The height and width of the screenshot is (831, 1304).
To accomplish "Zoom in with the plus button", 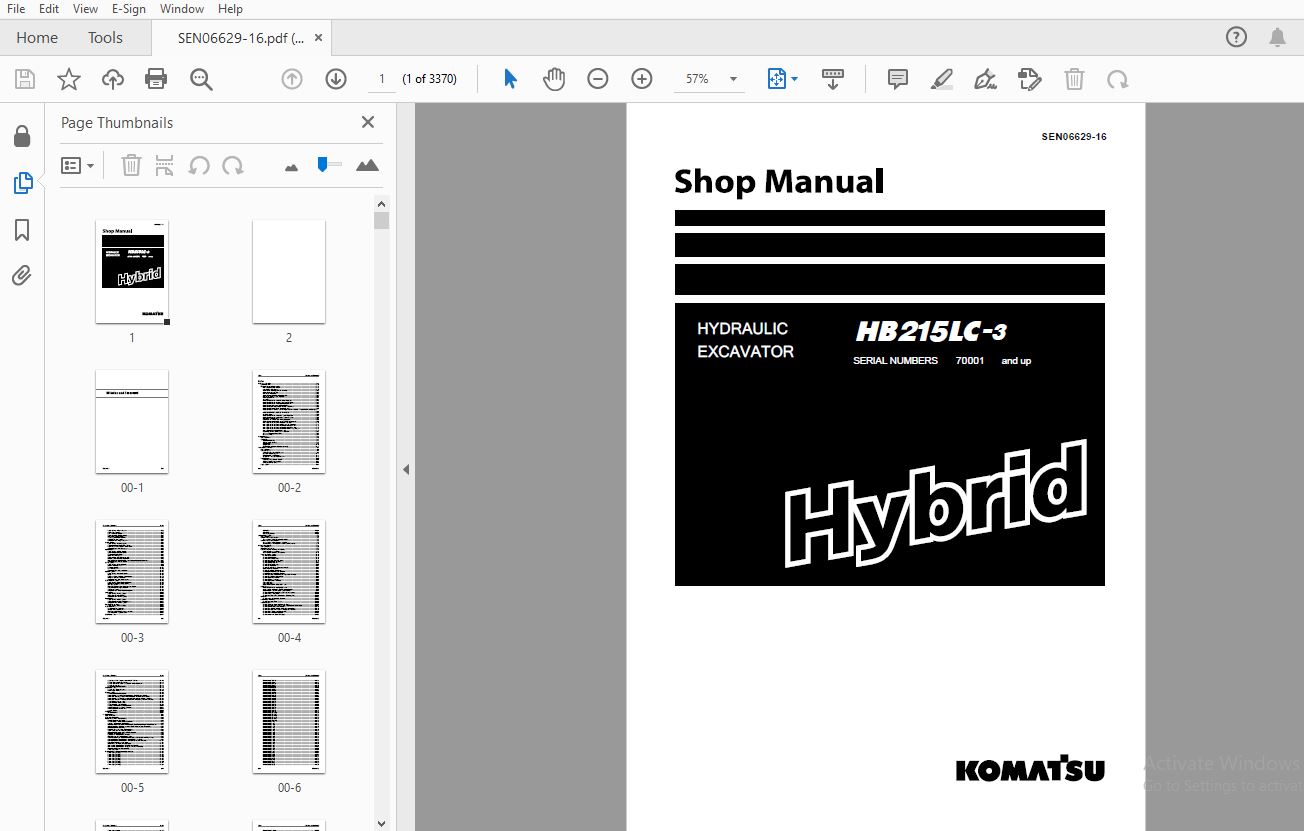I will (x=642, y=79).
